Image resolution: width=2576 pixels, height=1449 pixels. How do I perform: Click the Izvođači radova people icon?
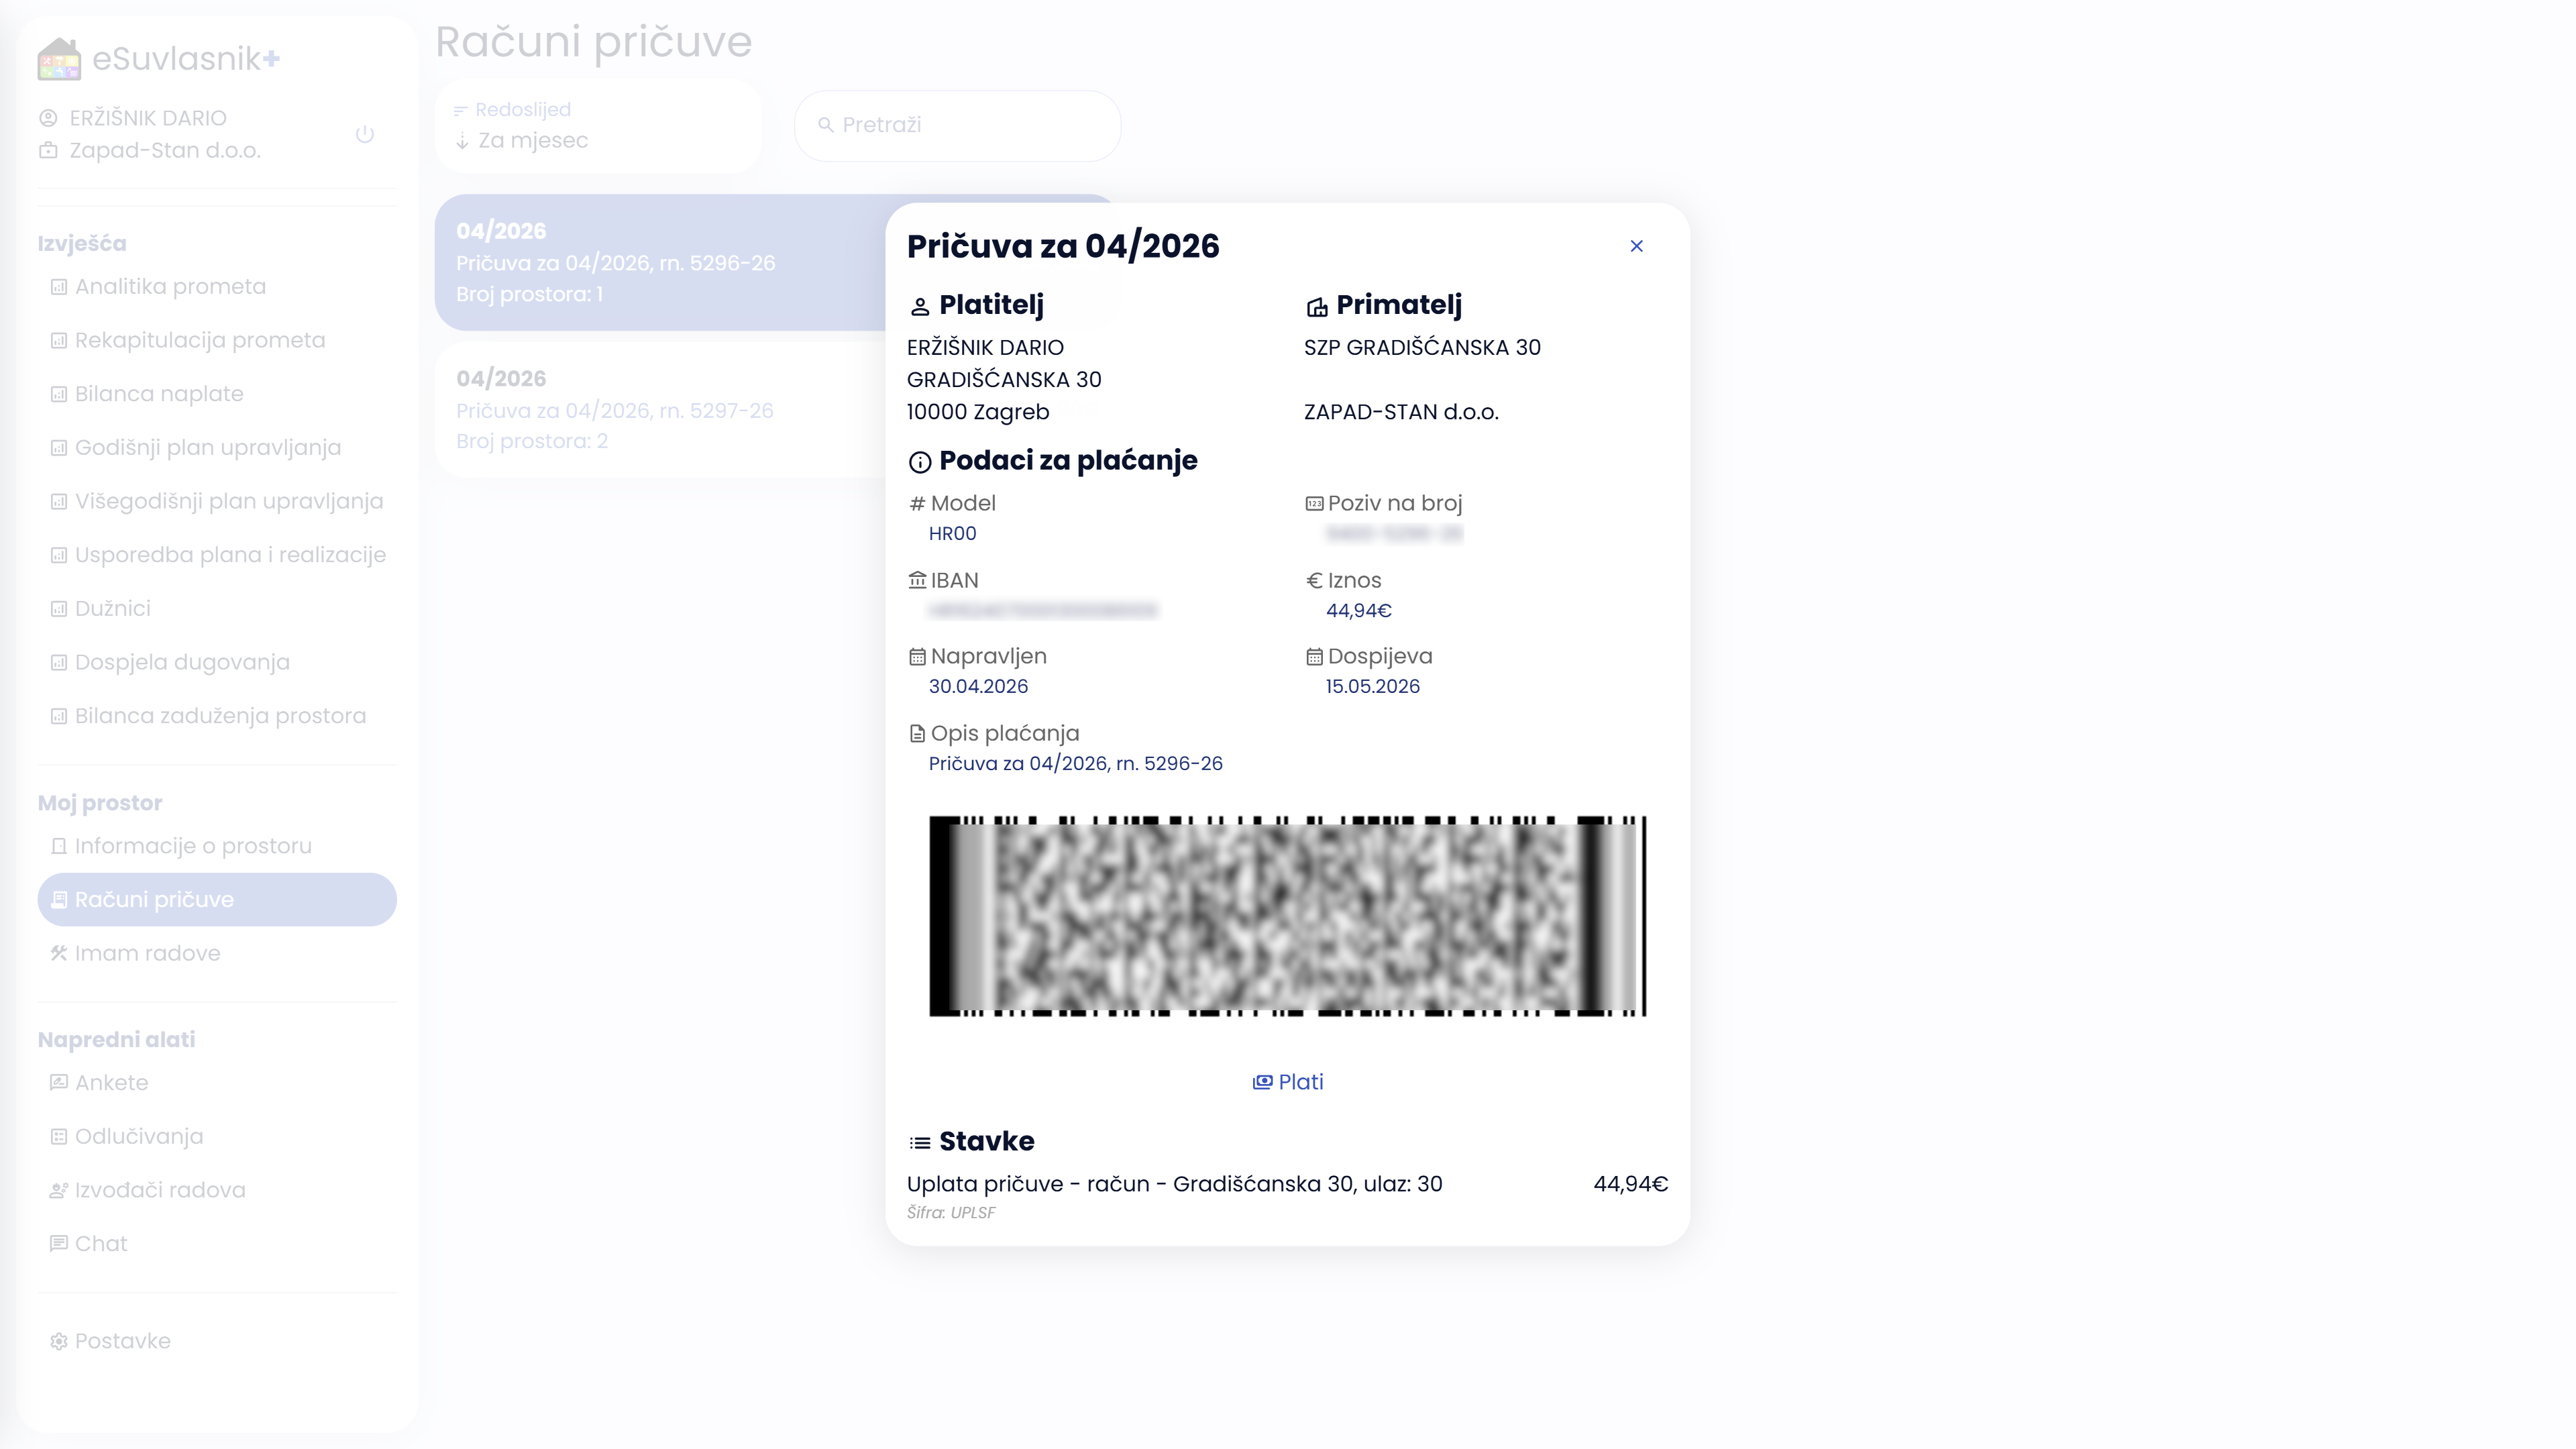tap(59, 1191)
